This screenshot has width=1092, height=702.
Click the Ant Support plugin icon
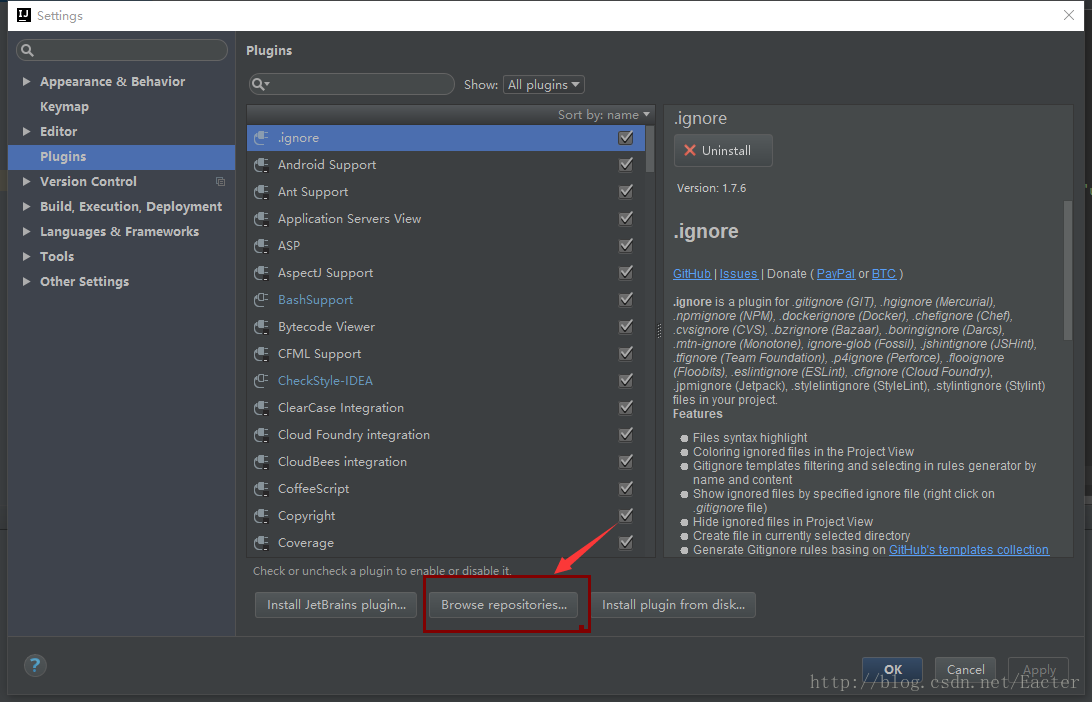tap(261, 192)
